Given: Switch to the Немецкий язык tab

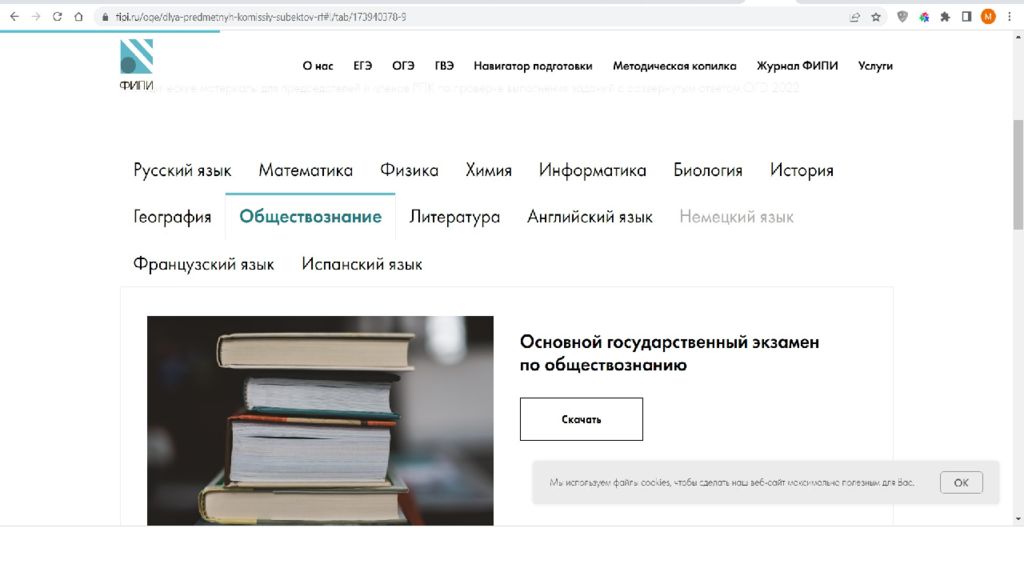Looking at the screenshot, I should [x=736, y=217].
